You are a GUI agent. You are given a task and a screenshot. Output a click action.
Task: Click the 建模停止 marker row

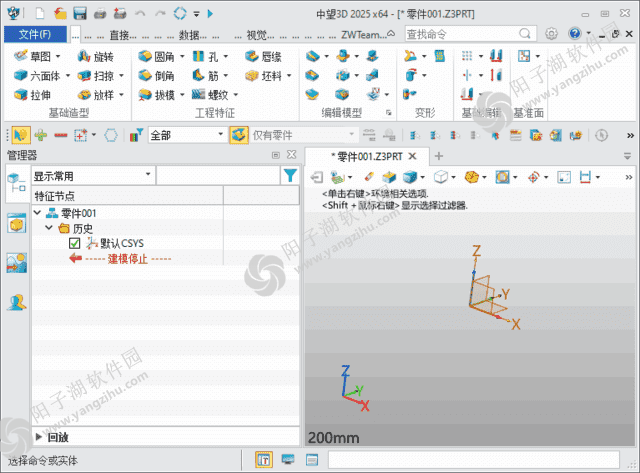click(x=121, y=259)
